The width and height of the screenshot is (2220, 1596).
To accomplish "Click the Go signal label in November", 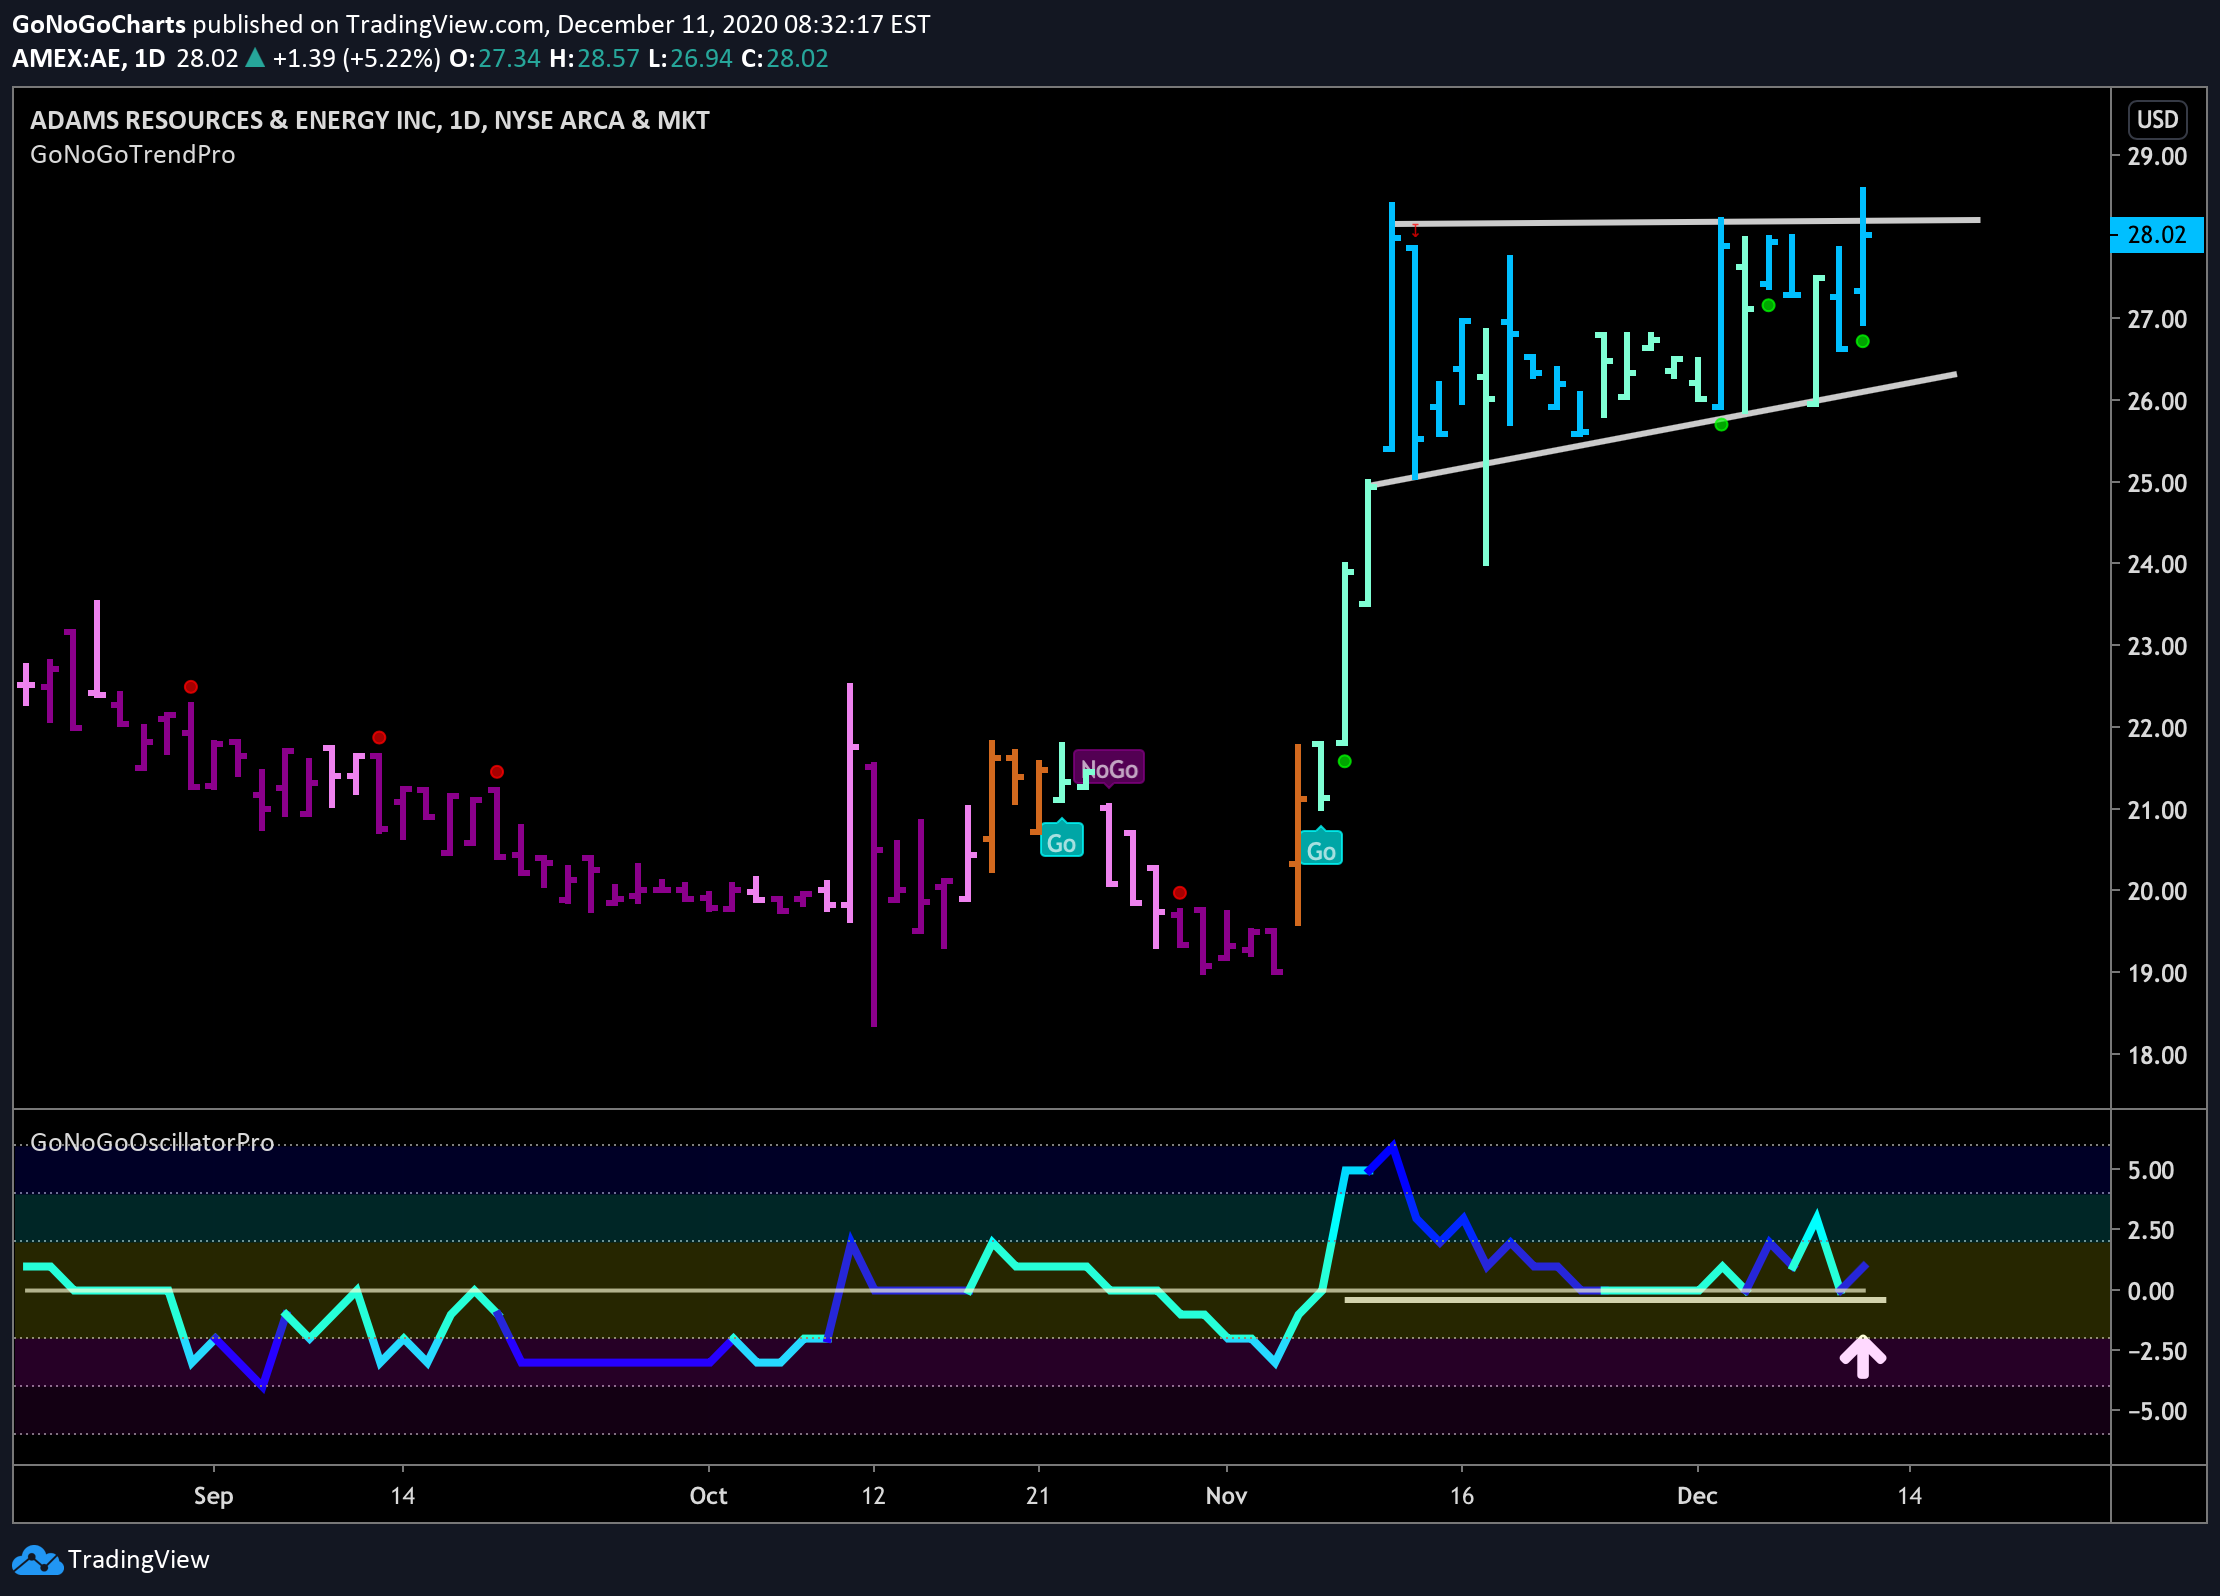I will point(1321,850).
